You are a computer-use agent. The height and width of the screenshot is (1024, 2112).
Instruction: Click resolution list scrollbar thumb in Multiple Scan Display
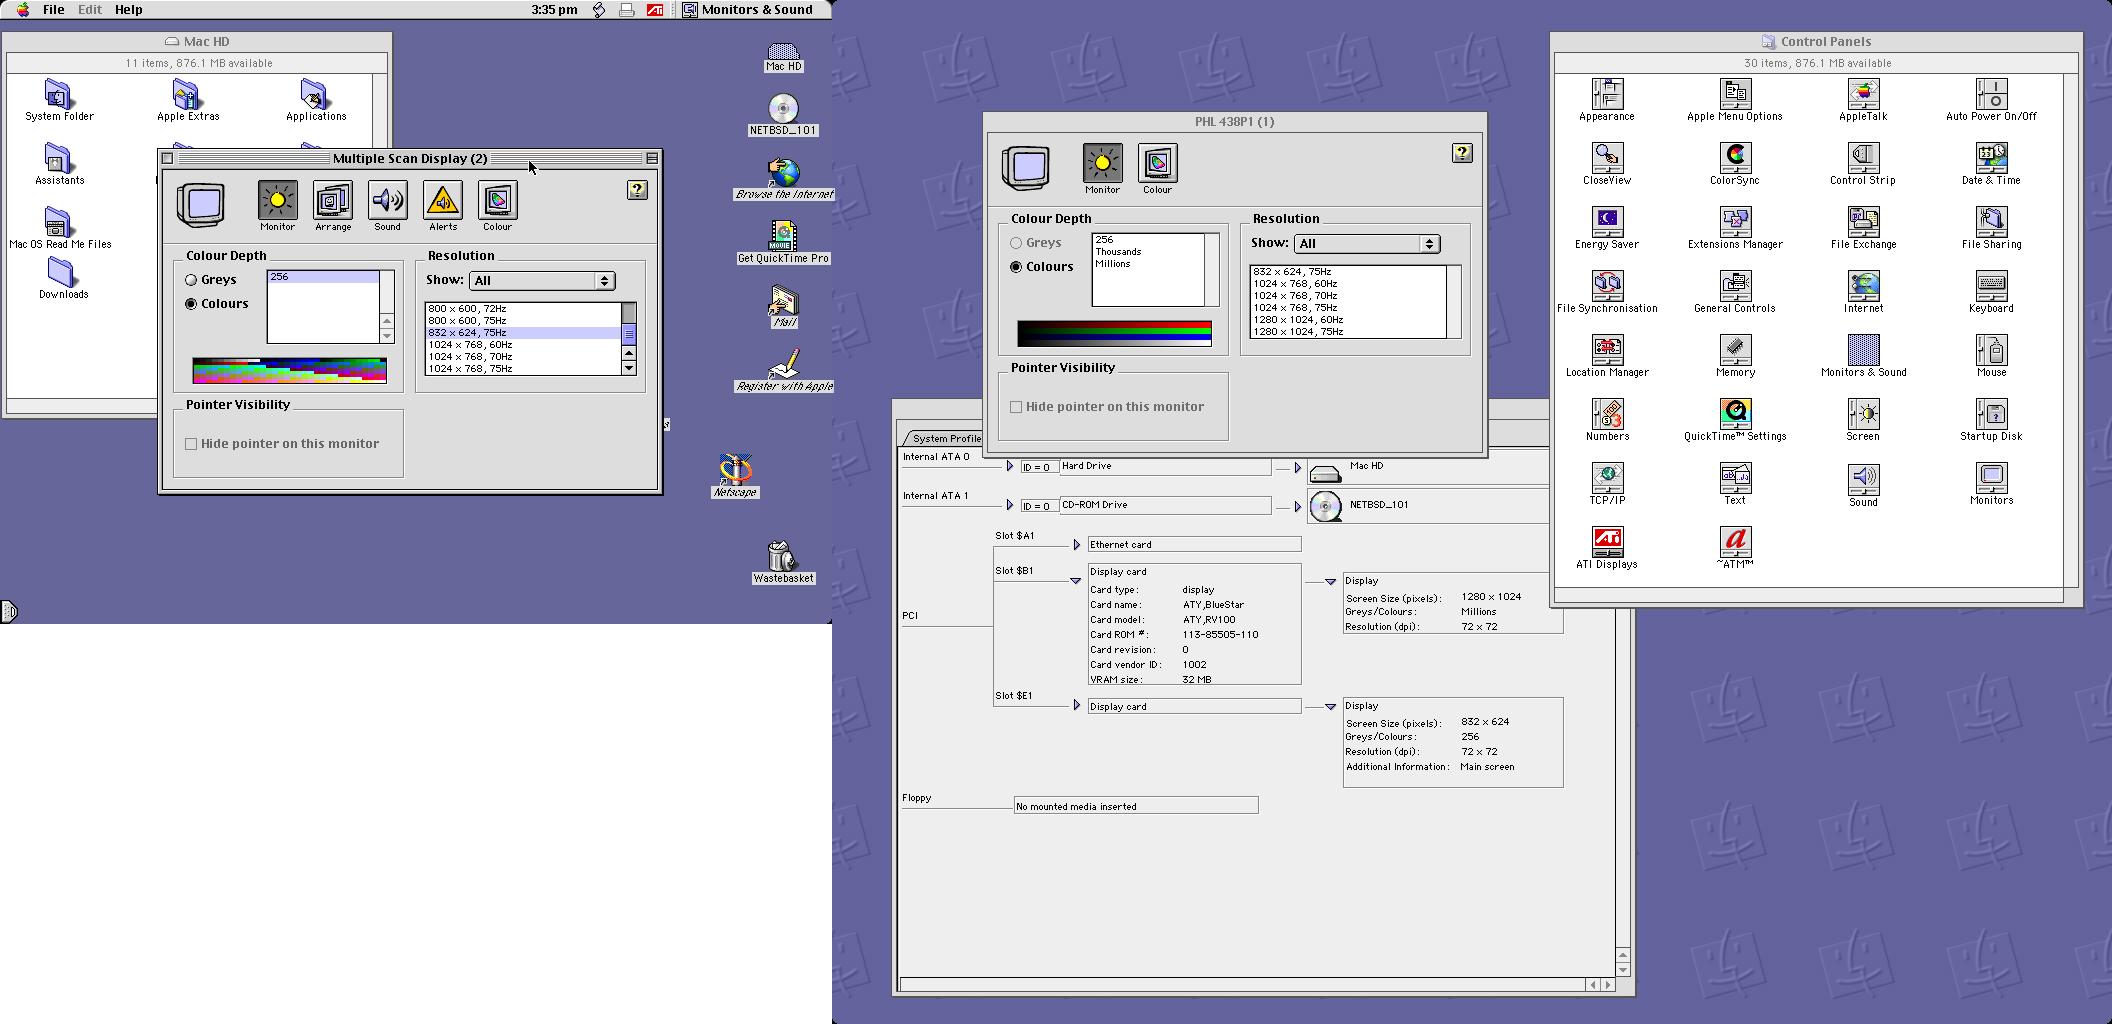[x=629, y=334]
